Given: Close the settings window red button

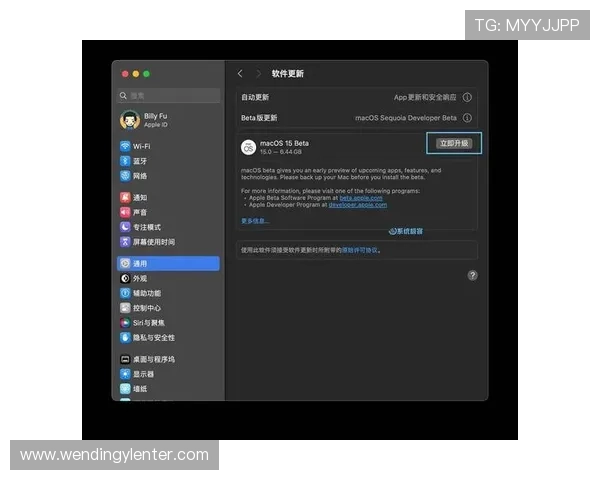Looking at the screenshot, I should (x=125, y=74).
